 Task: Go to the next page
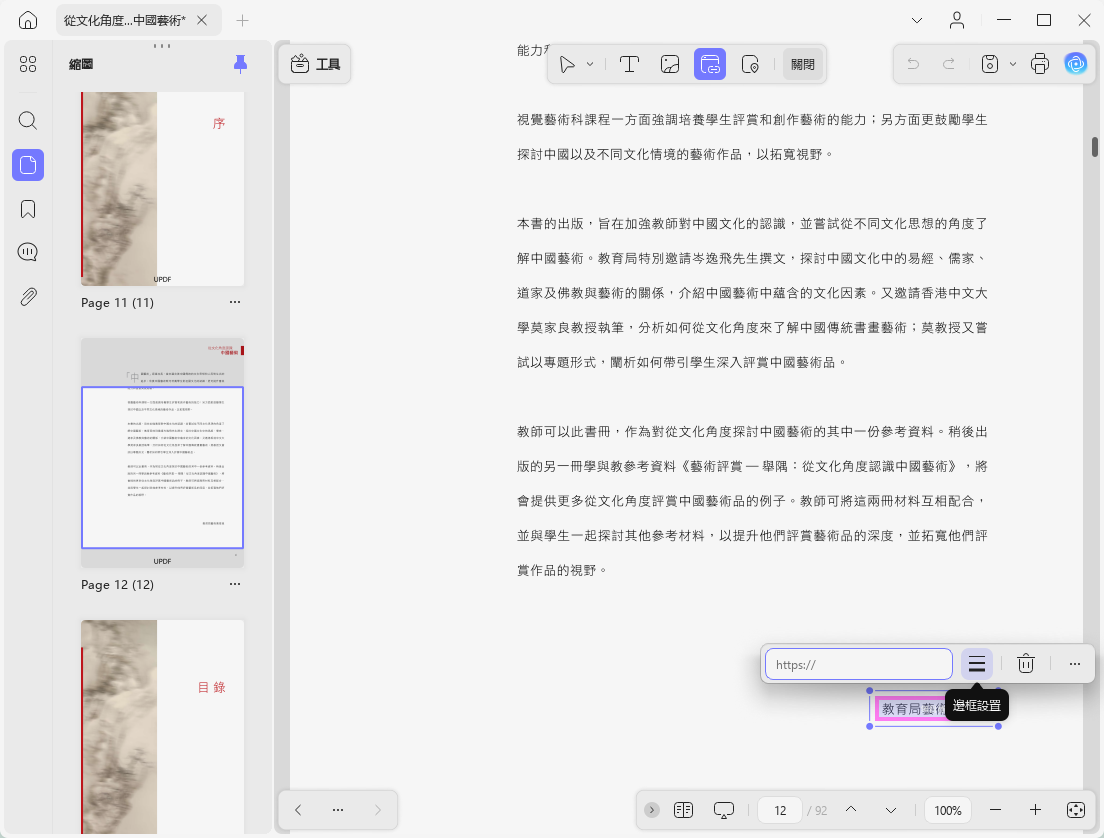point(891,810)
